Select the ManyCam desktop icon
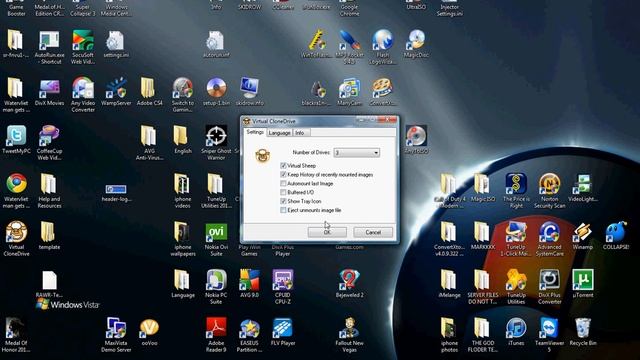 click(349, 92)
